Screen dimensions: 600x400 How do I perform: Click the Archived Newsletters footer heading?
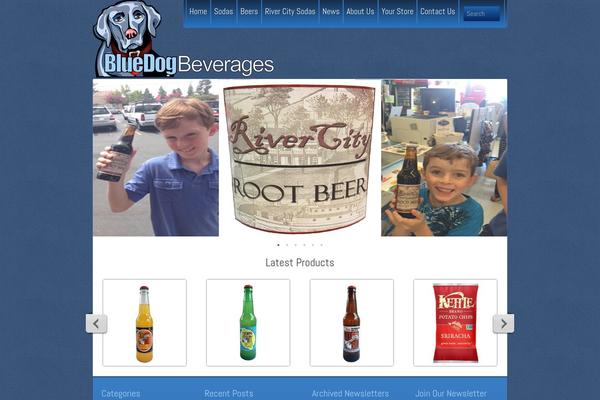350,393
